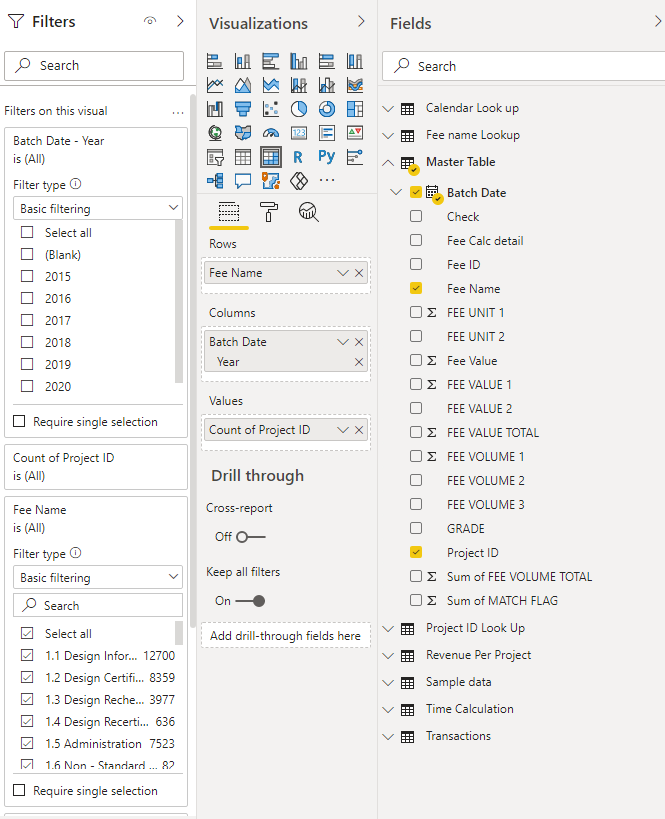The image size is (665, 819).
Task: Check the 2018 year filter checkbox
Action: pyautogui.click(x=27, y=342)
